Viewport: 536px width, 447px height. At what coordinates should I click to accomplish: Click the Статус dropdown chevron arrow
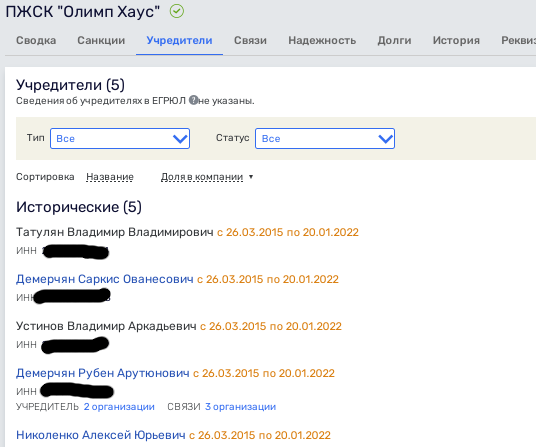click(x=385, y=139)
